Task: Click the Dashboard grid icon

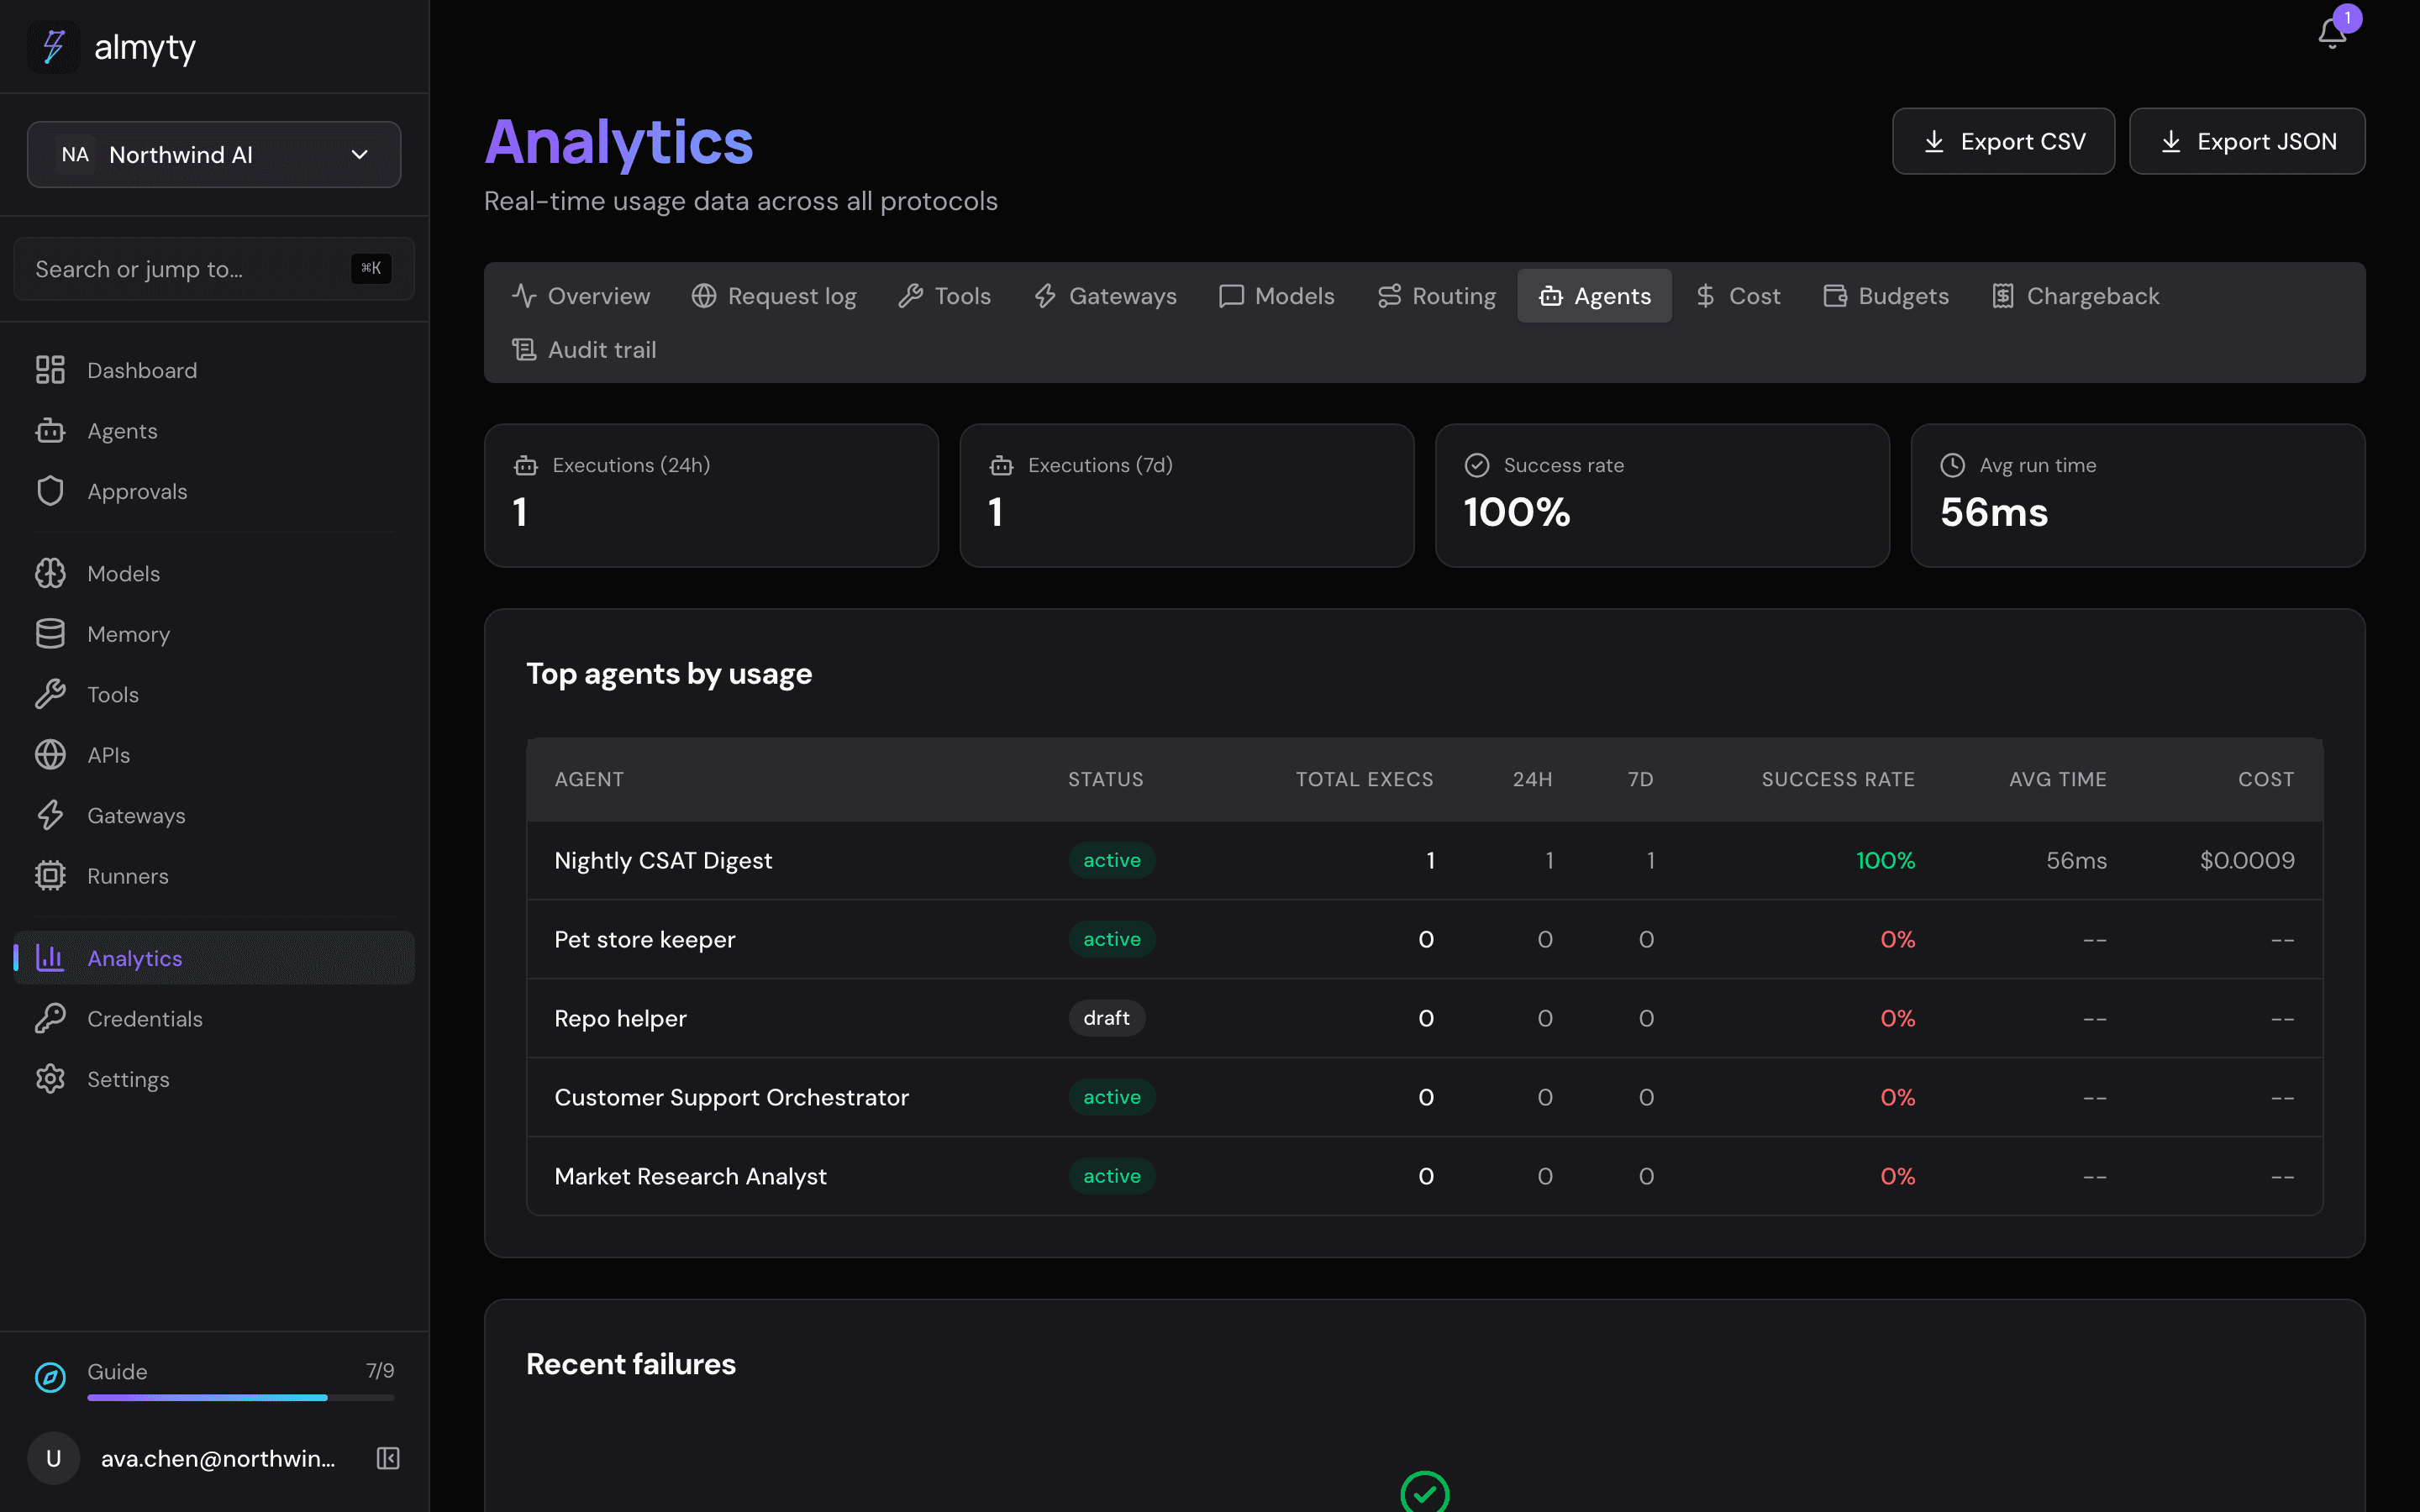Action: pos(50,370)
